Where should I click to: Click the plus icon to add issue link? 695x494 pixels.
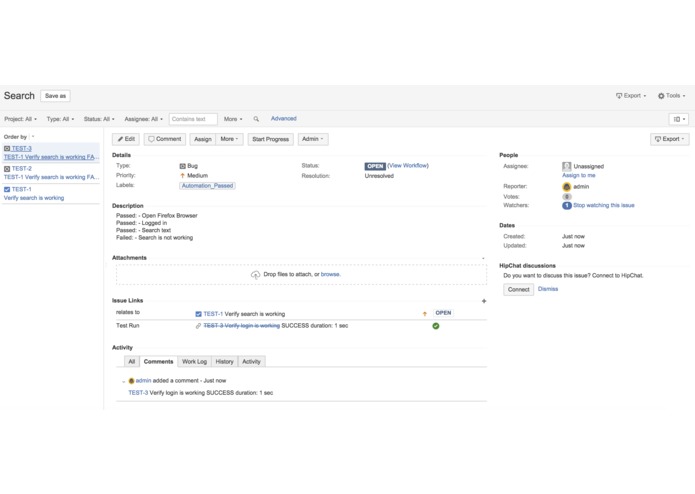coord(484,301)
